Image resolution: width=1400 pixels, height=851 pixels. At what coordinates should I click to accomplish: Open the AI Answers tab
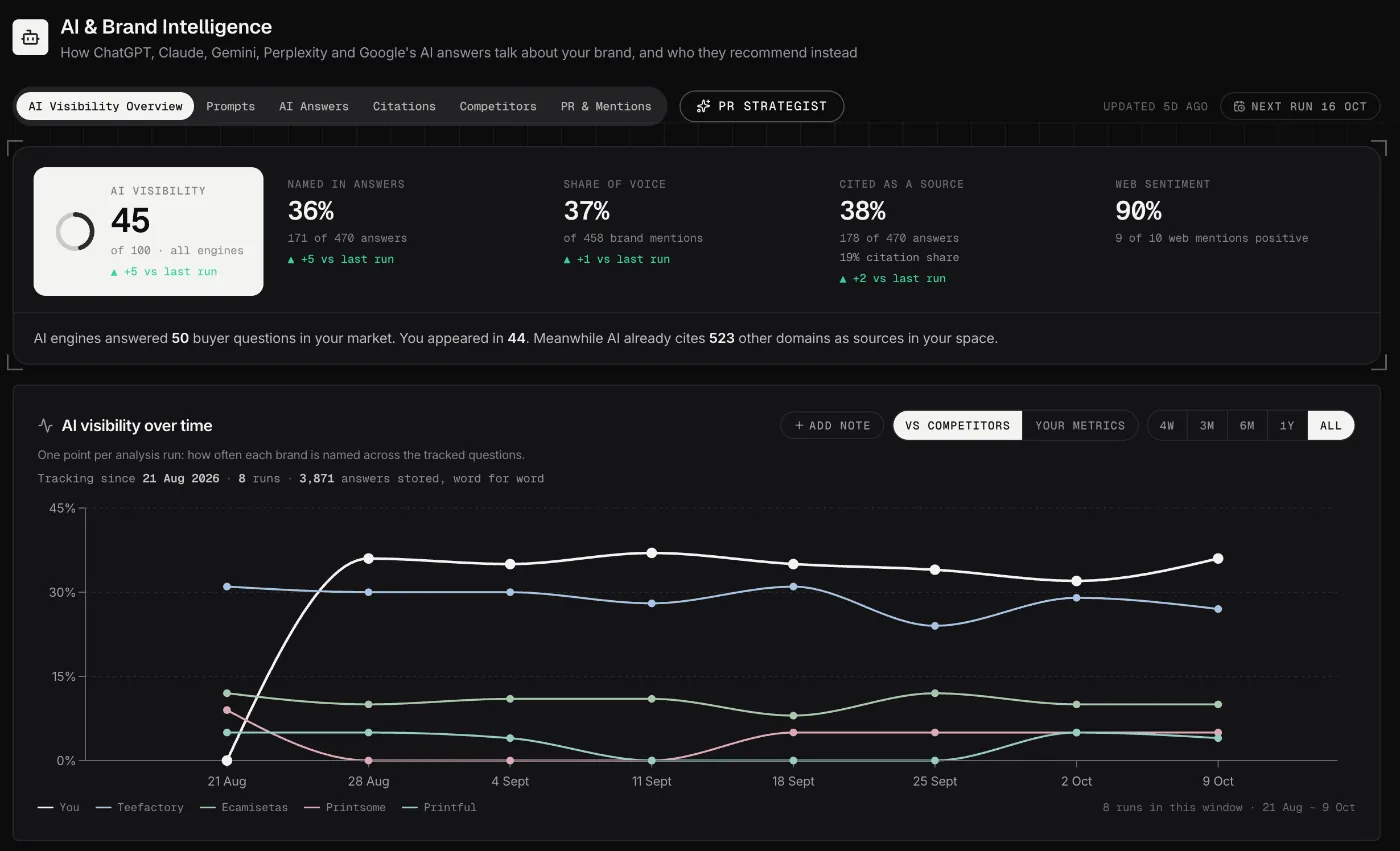[314, 106]
